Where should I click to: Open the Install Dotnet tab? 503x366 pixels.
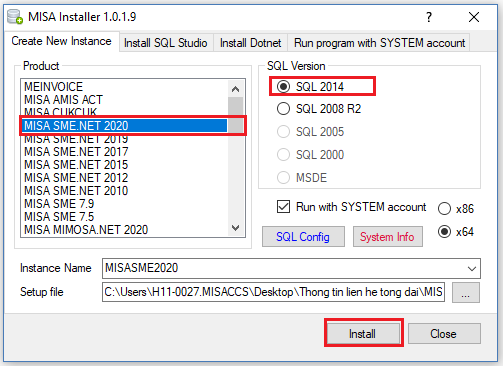pos(250,43)
